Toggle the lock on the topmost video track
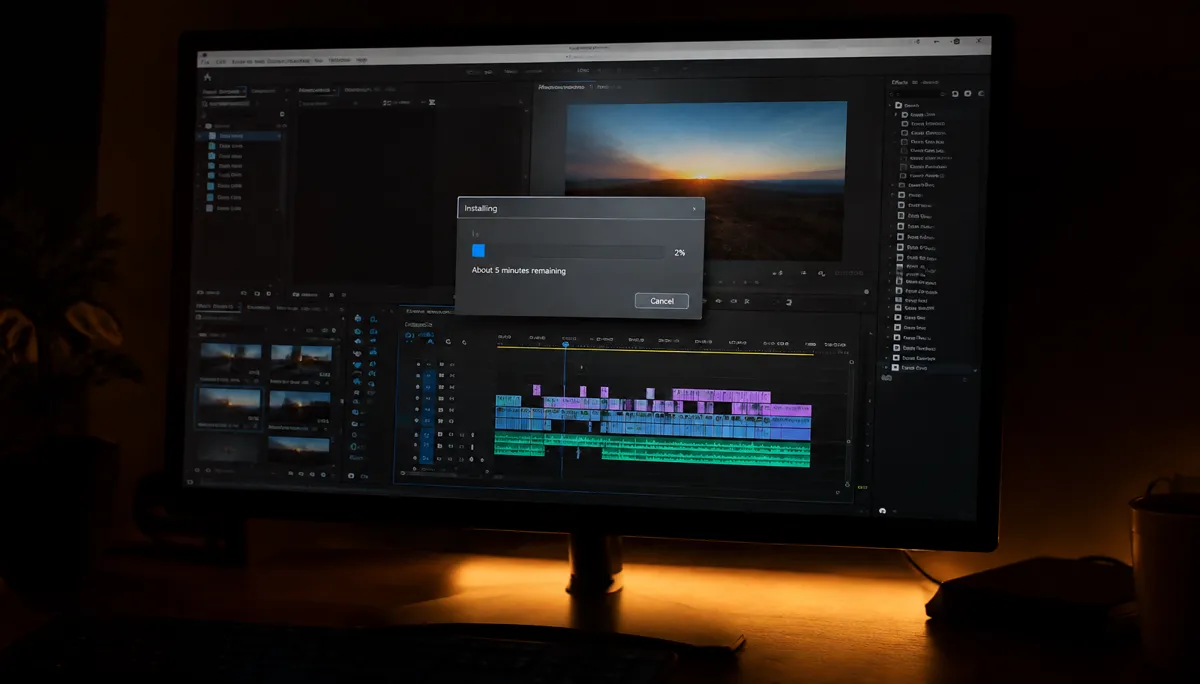1200x684 pixels. (416, 365)
